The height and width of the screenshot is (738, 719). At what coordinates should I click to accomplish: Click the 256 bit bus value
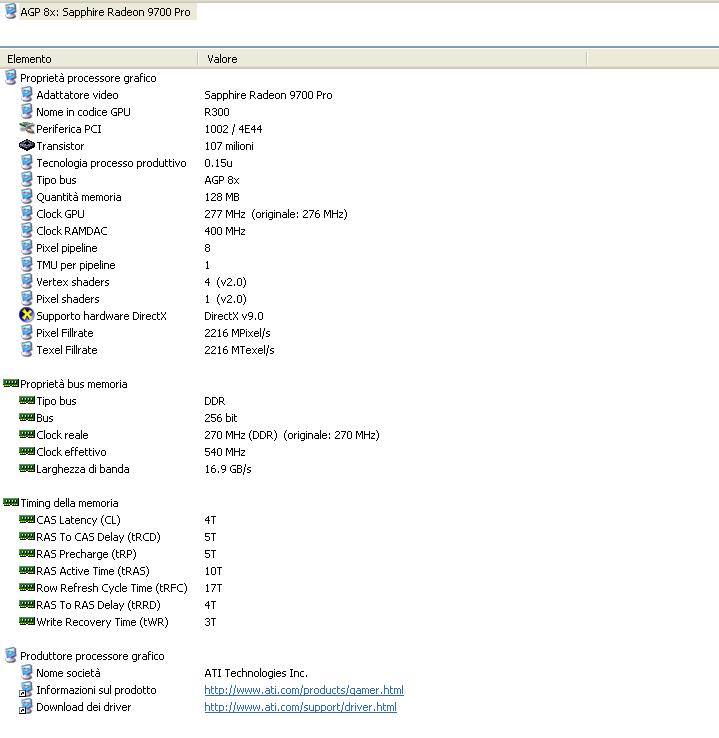click(x=221, y=418)
